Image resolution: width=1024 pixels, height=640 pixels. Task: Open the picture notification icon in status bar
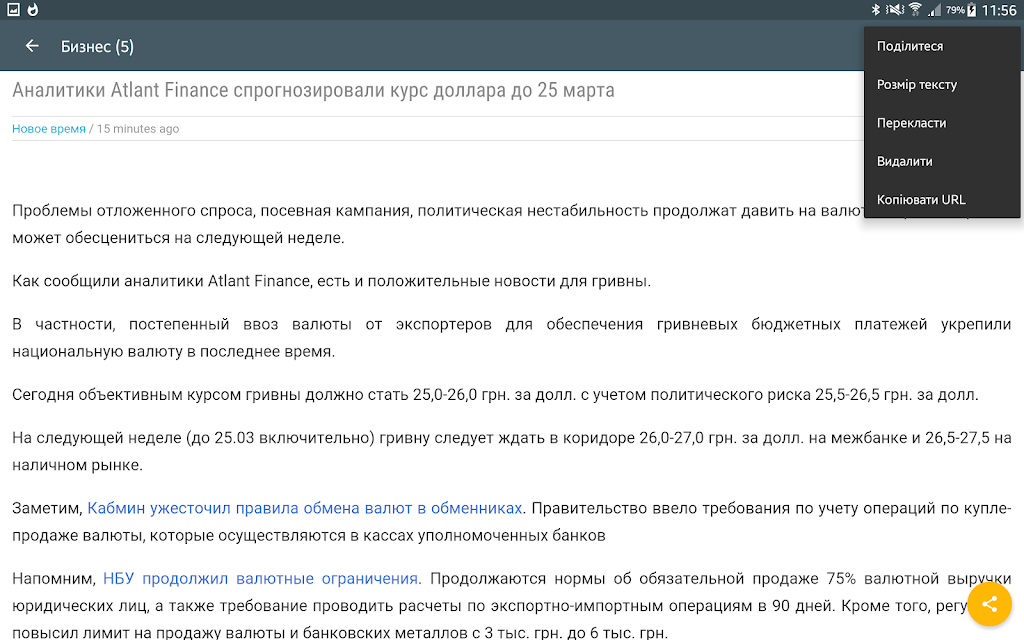coord(13,9)
